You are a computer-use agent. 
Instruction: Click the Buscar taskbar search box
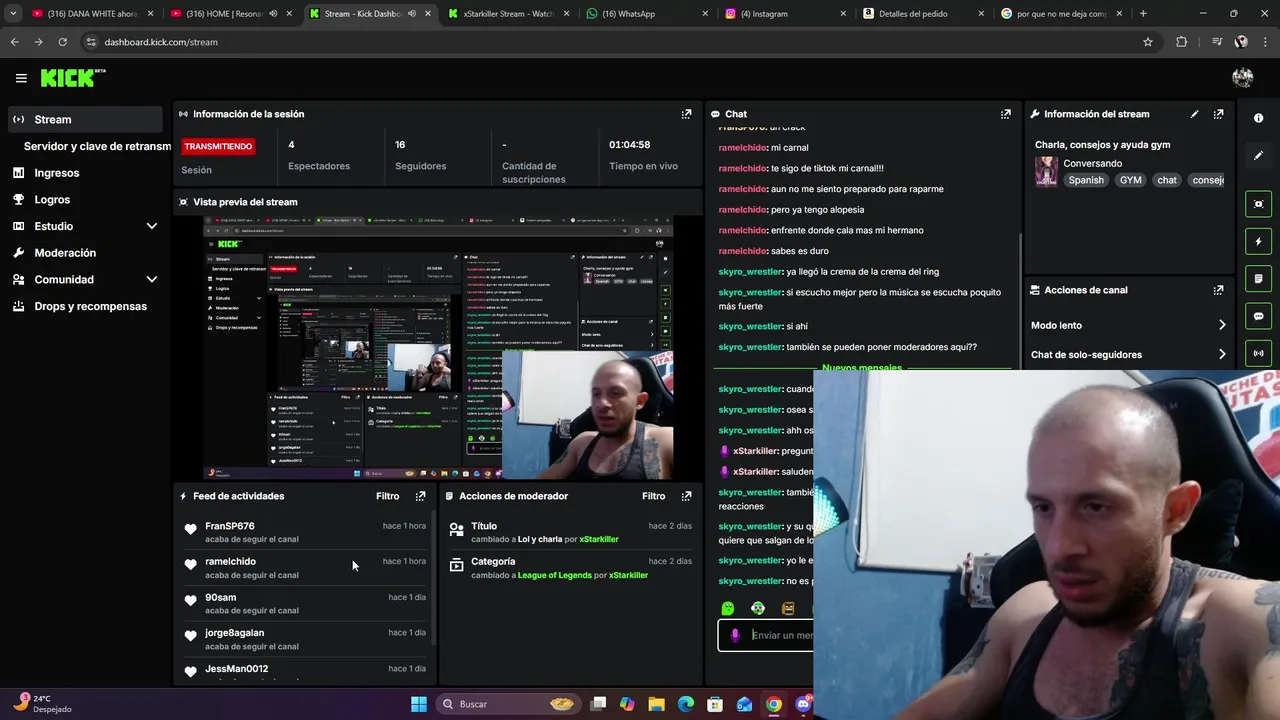(510, 704)
